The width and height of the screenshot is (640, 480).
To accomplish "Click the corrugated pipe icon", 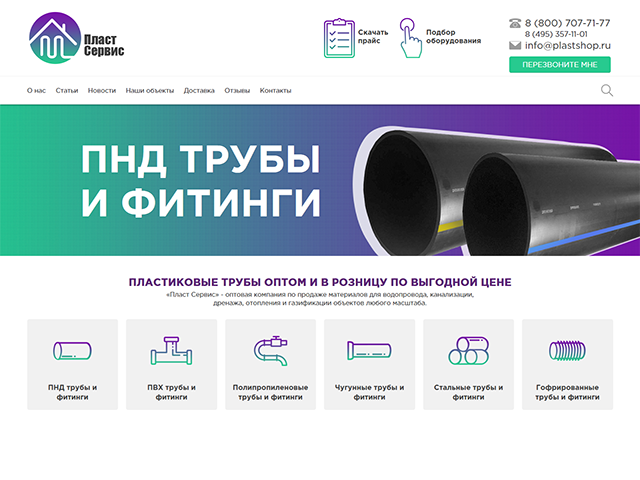I will 567,351.
